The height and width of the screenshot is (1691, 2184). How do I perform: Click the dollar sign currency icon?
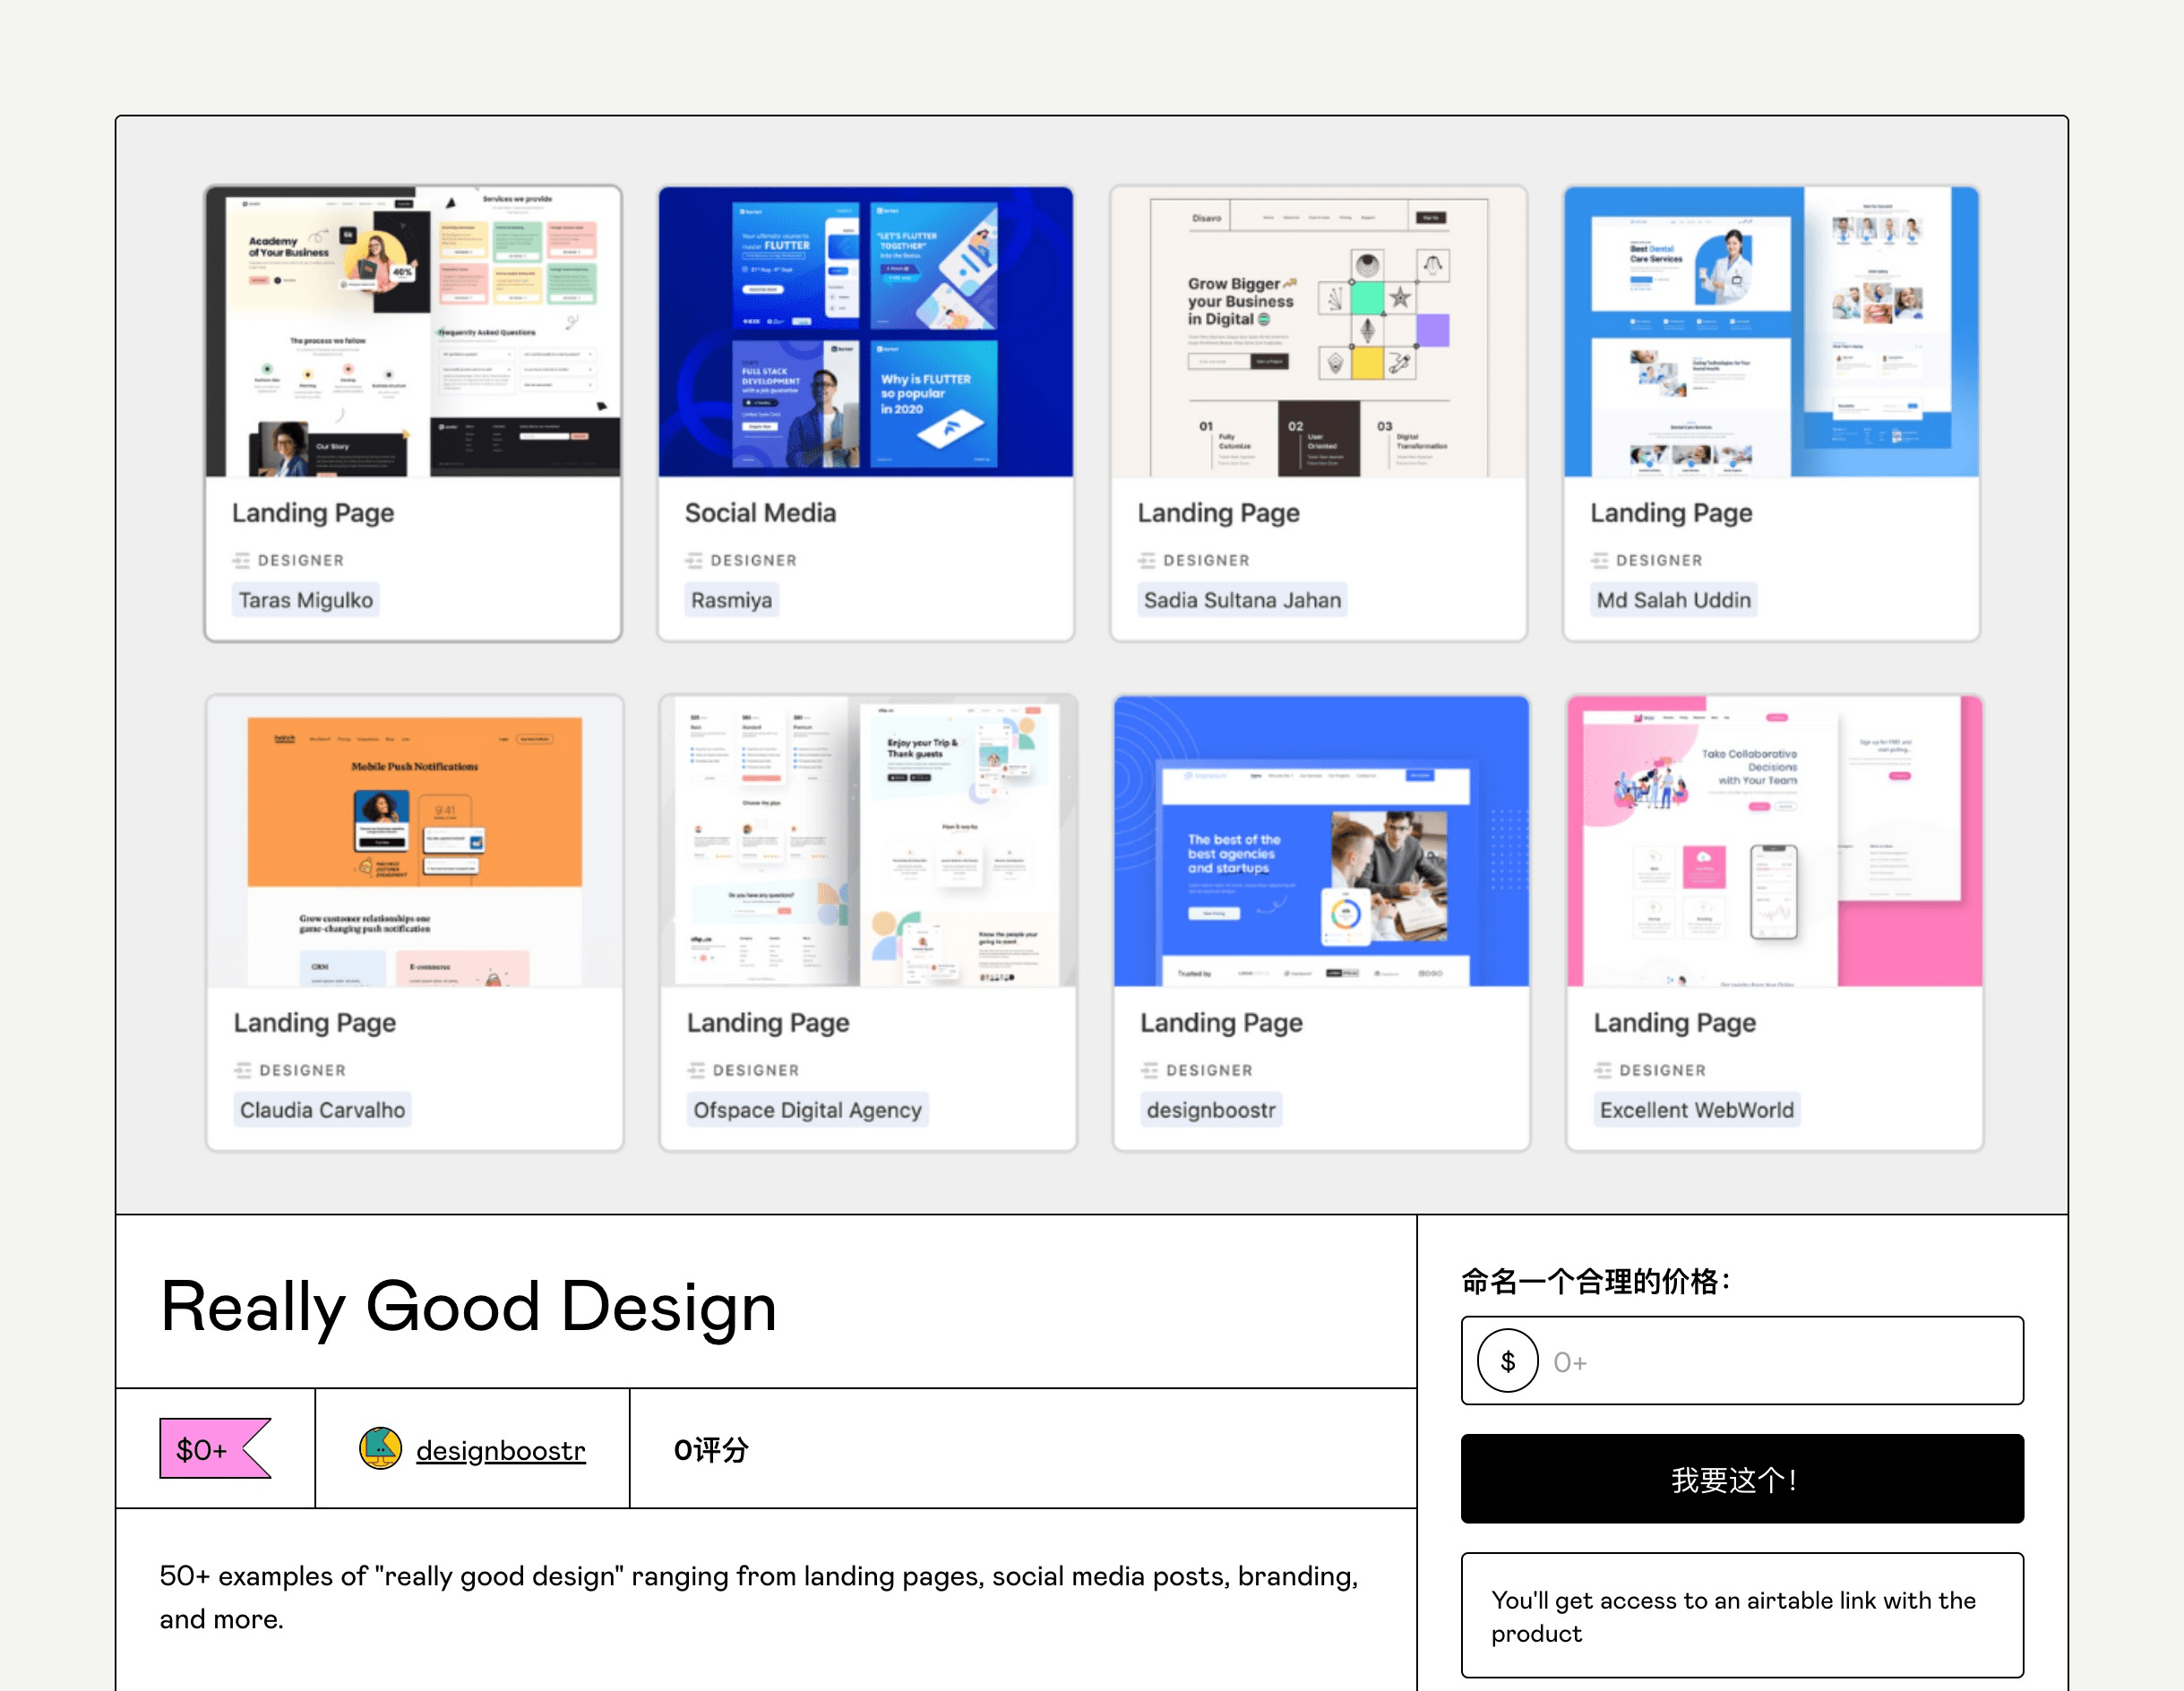pos(1507,1361)
